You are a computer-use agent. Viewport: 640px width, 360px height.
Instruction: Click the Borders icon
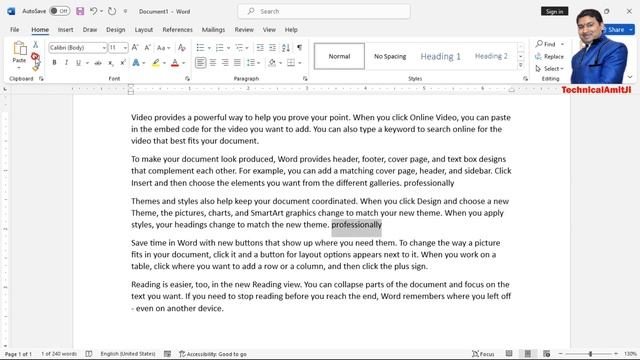pos(291,63)
